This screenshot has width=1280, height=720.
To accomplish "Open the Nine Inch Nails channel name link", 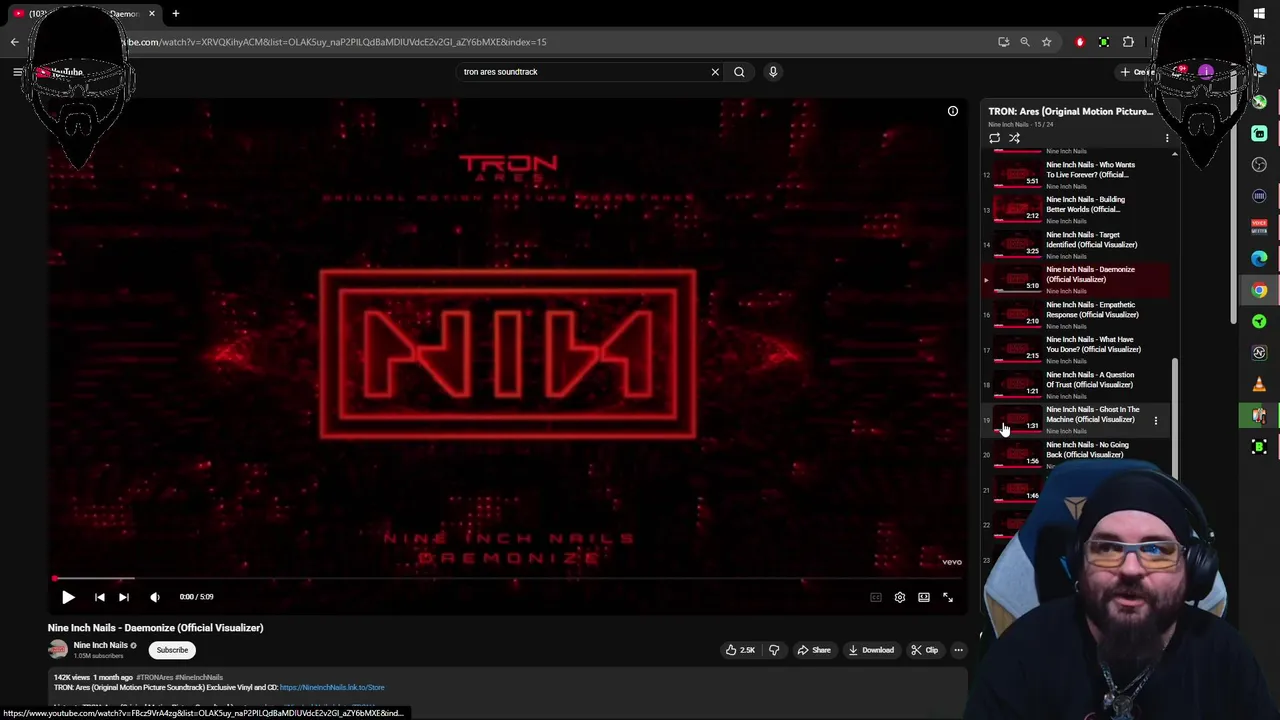I will pos(100,645).
